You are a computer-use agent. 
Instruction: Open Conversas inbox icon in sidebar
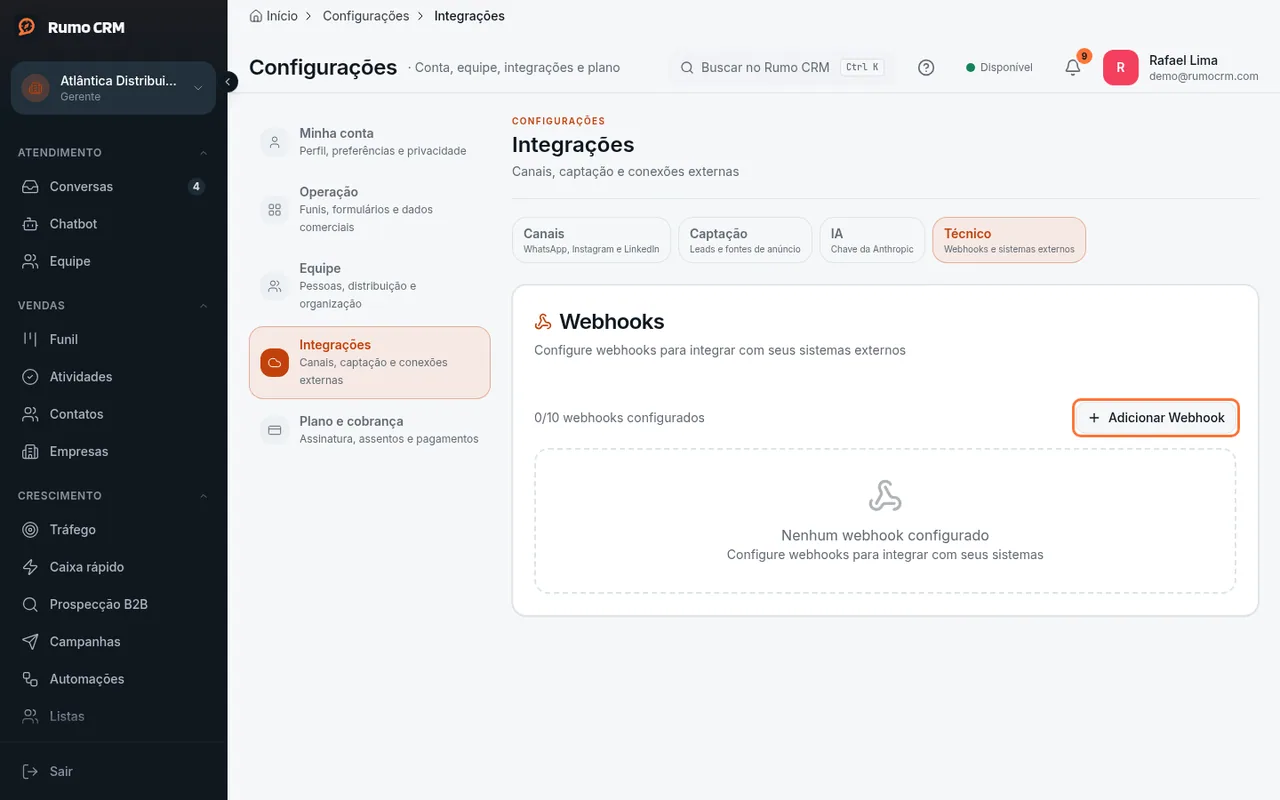coord(31,187)
